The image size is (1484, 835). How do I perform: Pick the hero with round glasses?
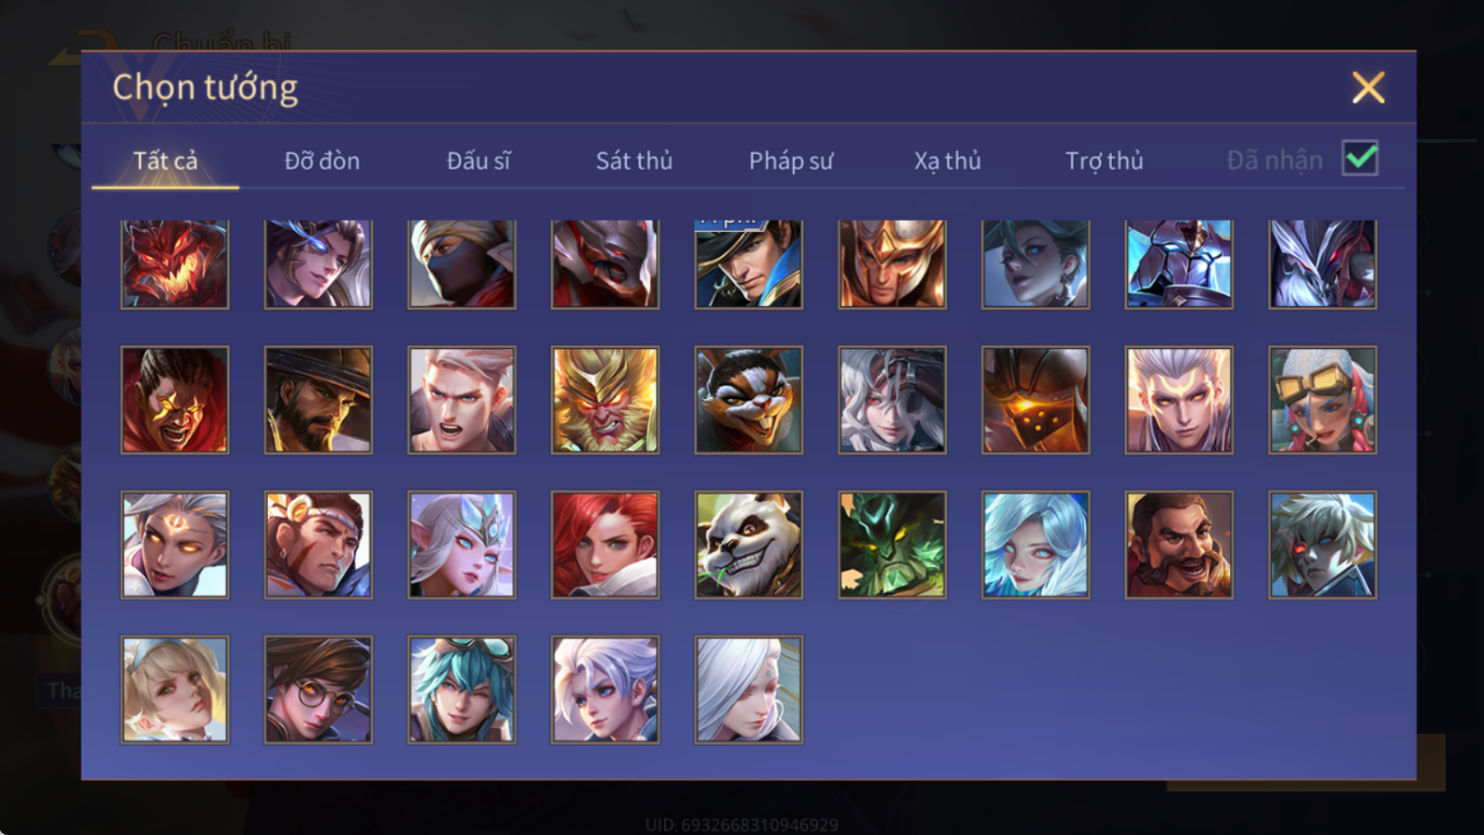click(318, 690)
